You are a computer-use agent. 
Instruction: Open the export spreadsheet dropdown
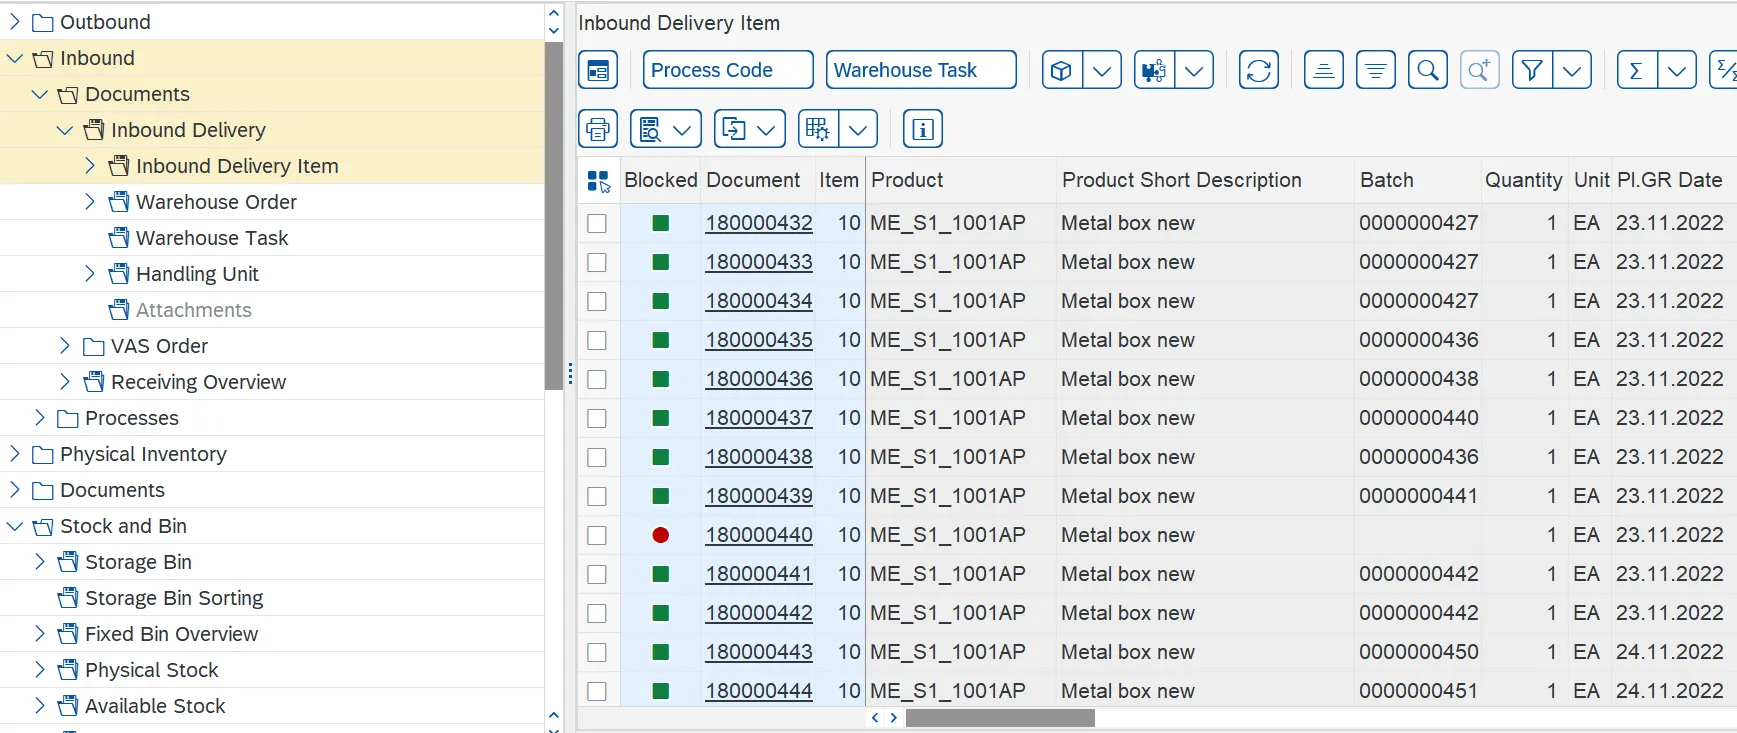point(766,129)
